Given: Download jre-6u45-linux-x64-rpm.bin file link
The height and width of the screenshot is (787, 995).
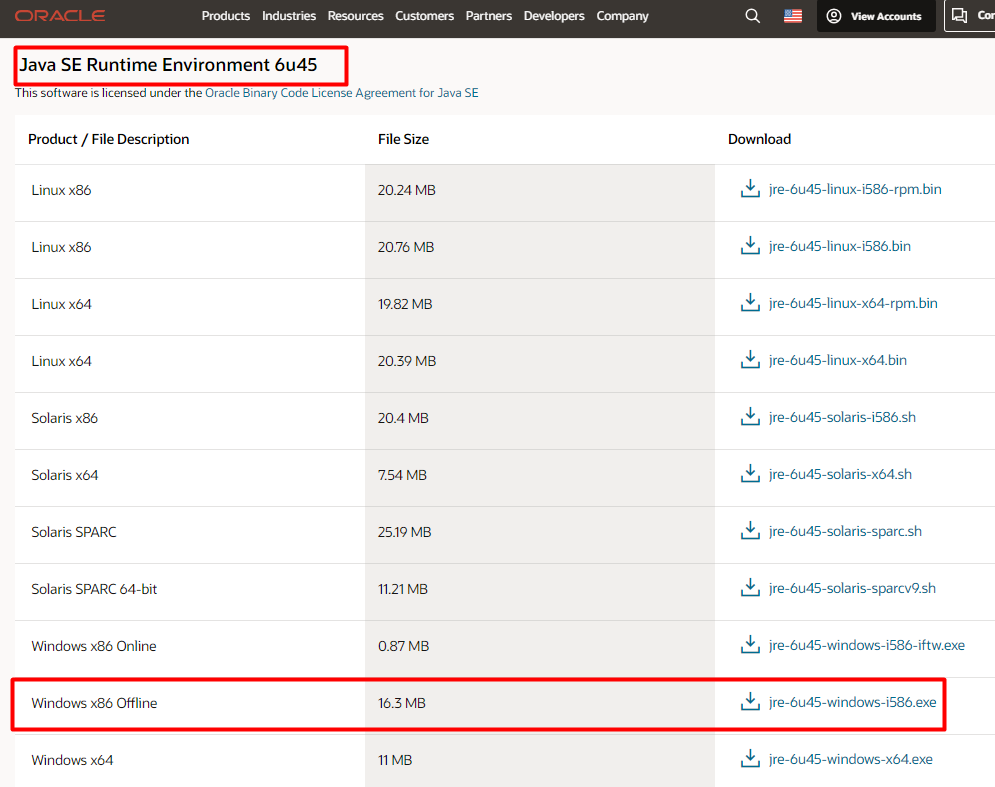Looking at the screenshot, I should tap(853, 303).
